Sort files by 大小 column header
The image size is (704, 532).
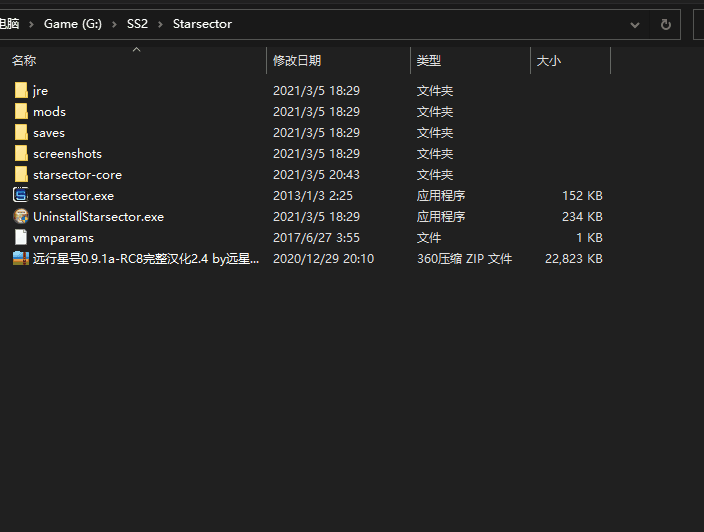pos(549,61)
